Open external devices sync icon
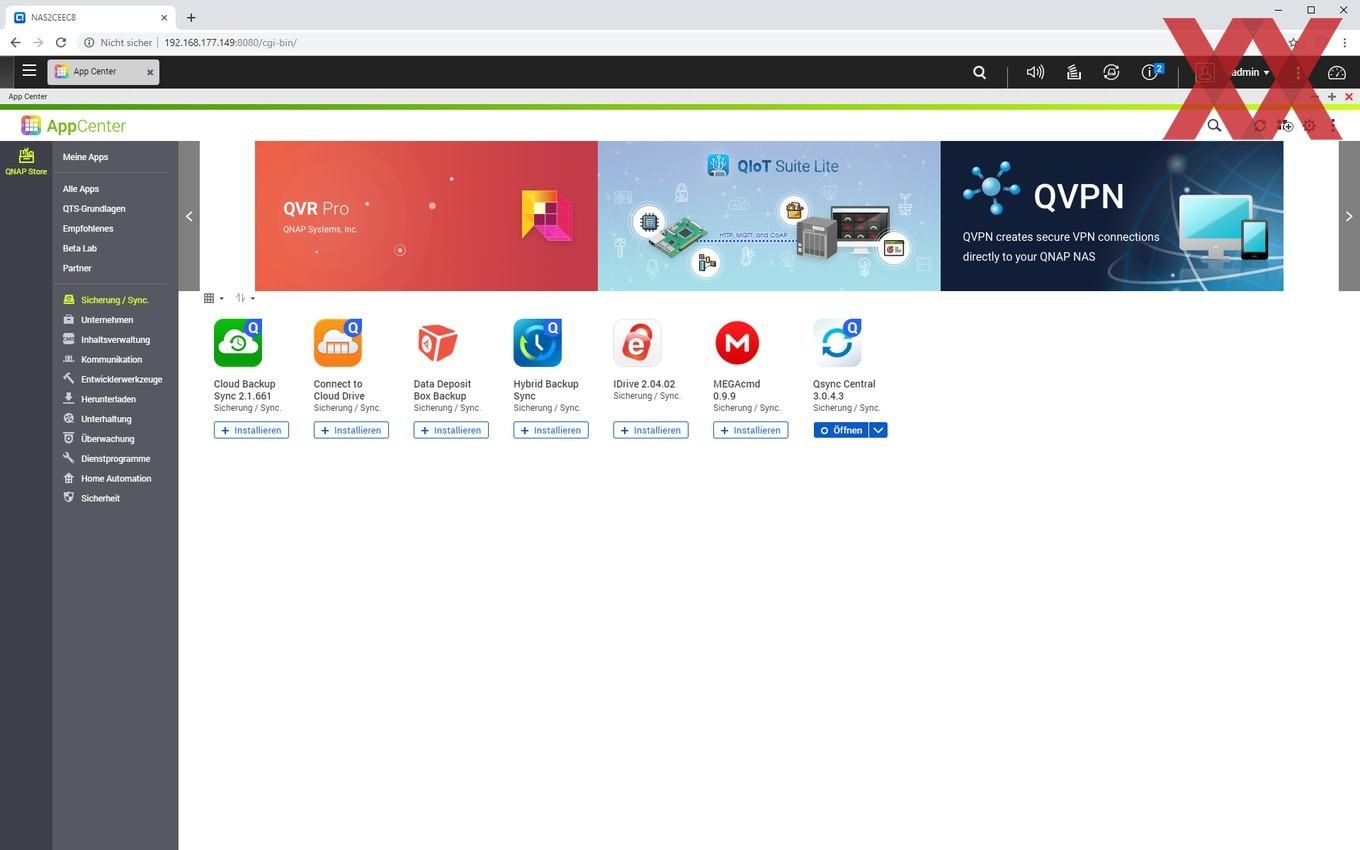 1111,72
